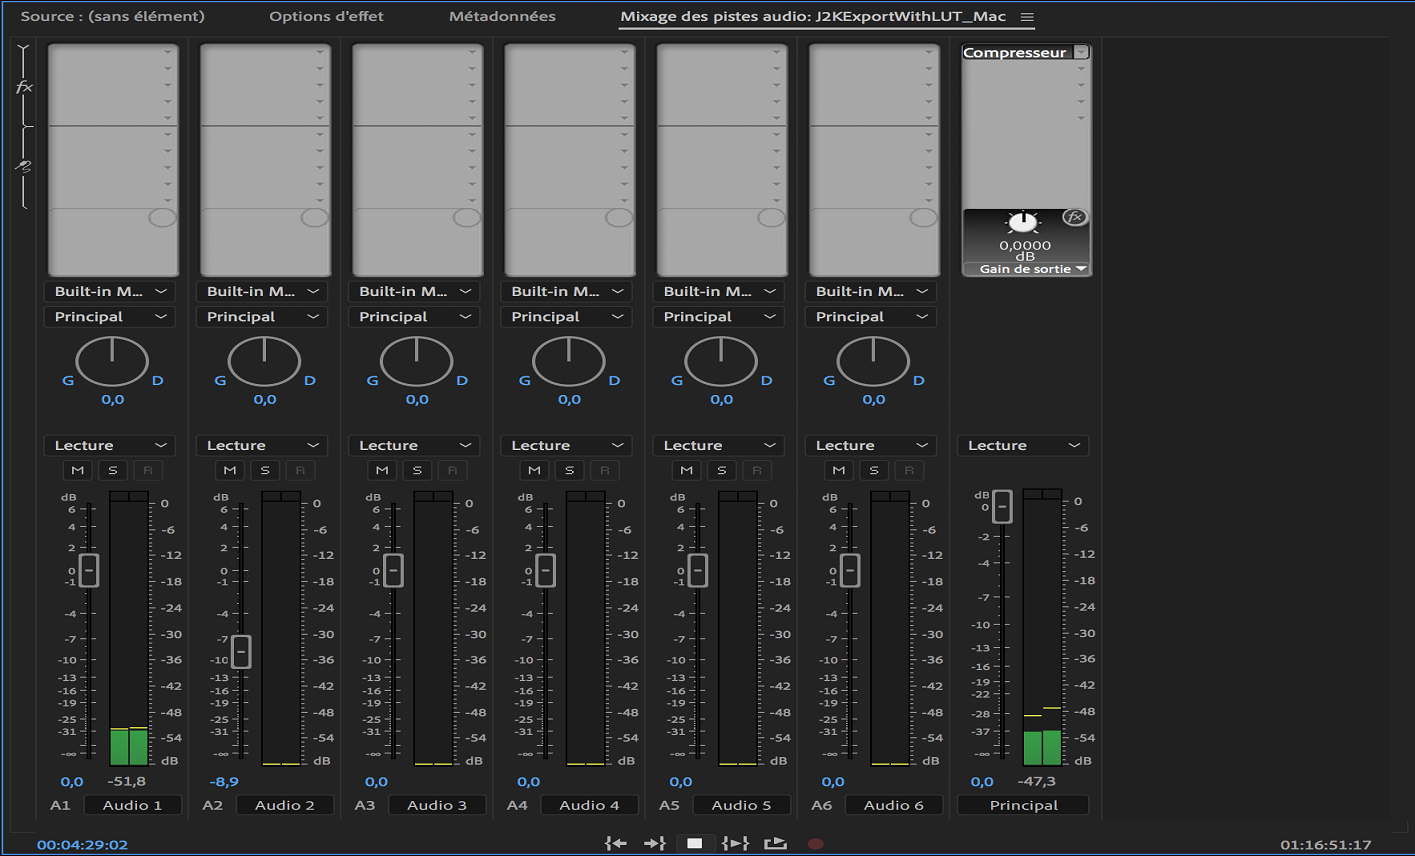Click the Audio 2 volume fader handle
Image resolution: width=1415 pixels, height=856 pixels.
(x=241, y=652)
